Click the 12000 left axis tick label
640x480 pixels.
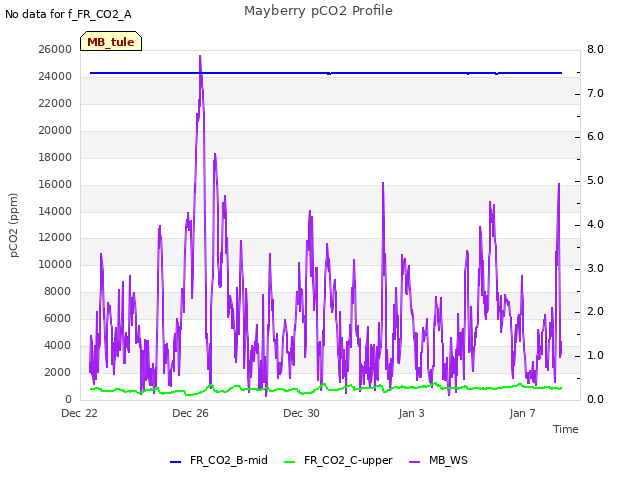tap(55, 238)
